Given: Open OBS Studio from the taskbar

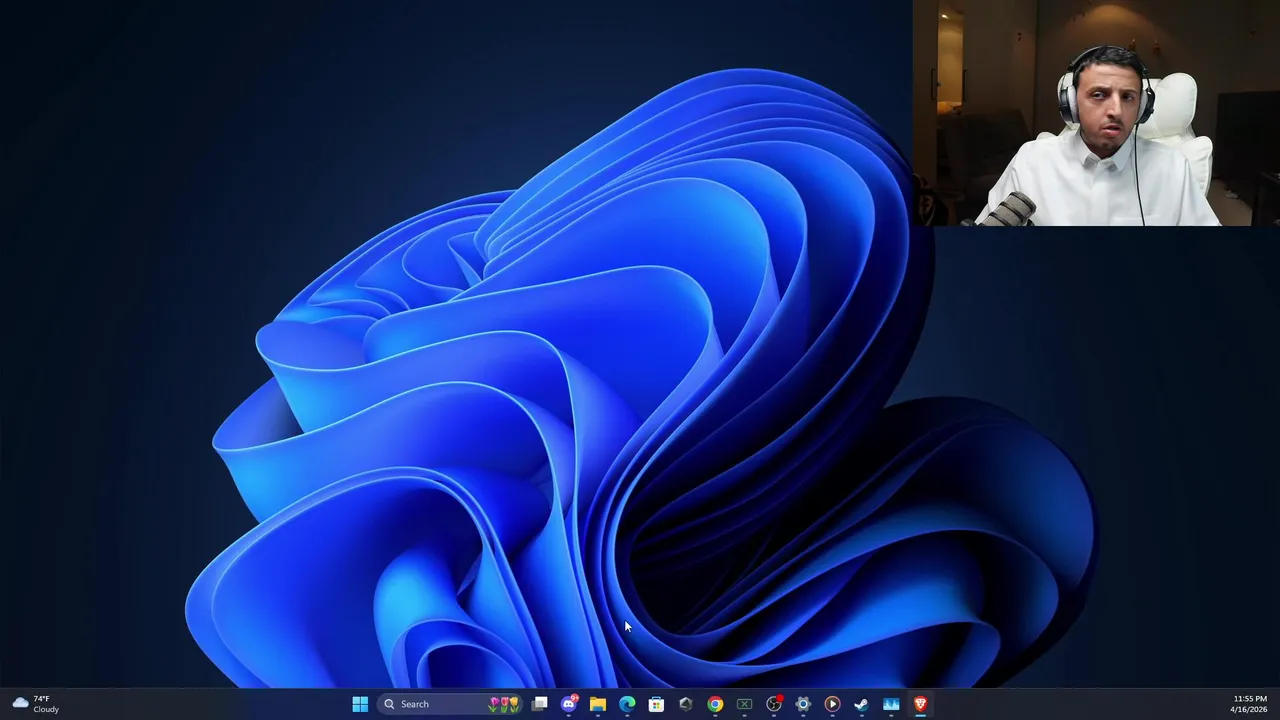Looking at the screenshot, I should pos(773,704).
